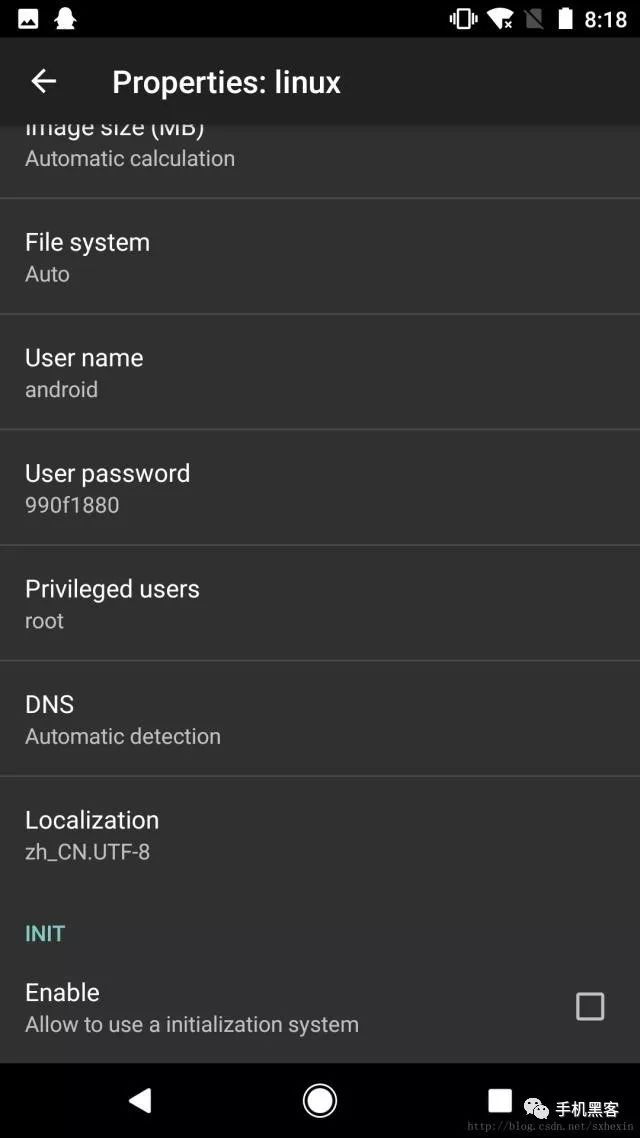Tap the battery status icon
This screenshot has height=1138, width=640.
tap(565, 19)
